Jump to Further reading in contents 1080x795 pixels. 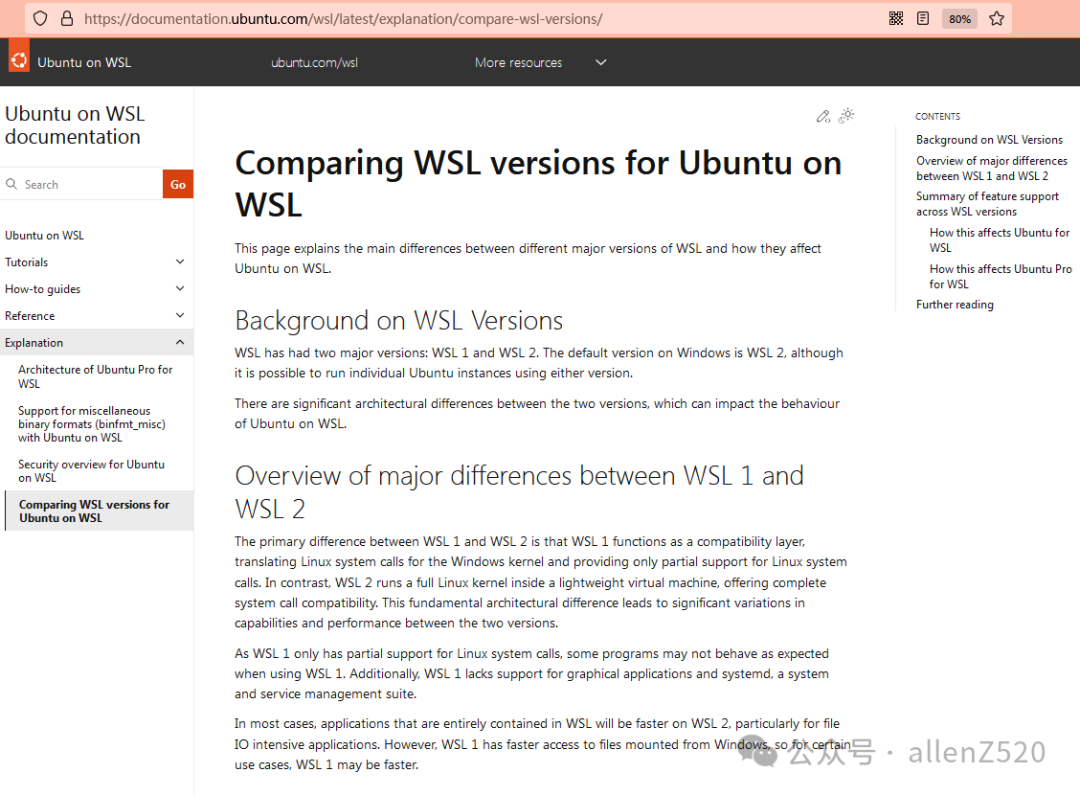pos(955,304)
